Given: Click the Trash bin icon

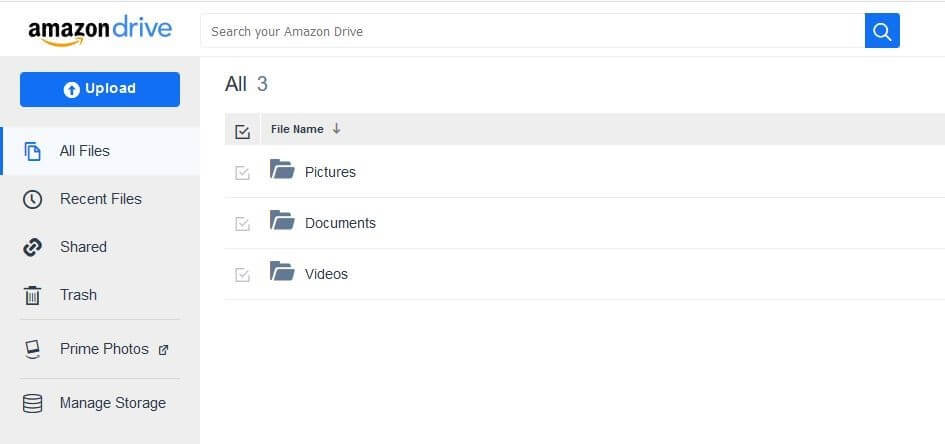Looking at the screenshot, I should (33, 295).
